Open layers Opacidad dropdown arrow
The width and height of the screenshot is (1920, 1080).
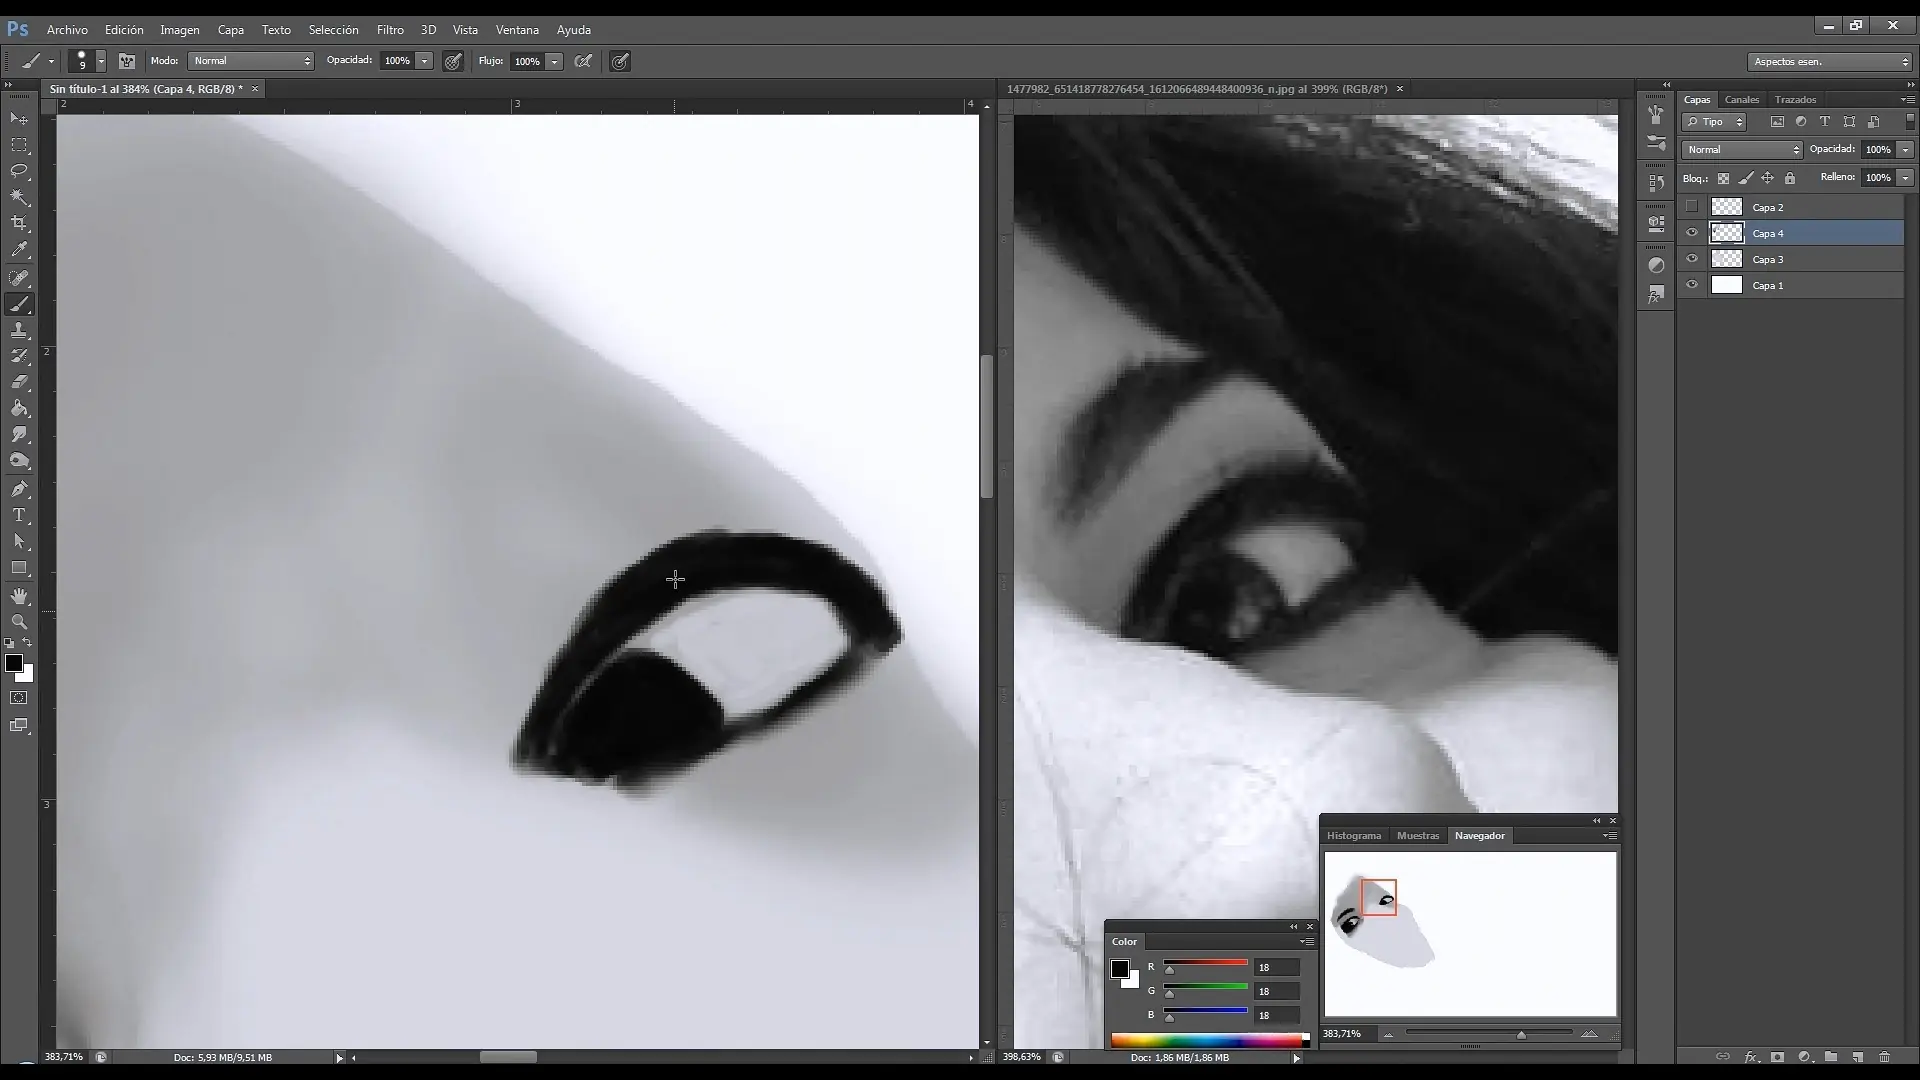1905,150
